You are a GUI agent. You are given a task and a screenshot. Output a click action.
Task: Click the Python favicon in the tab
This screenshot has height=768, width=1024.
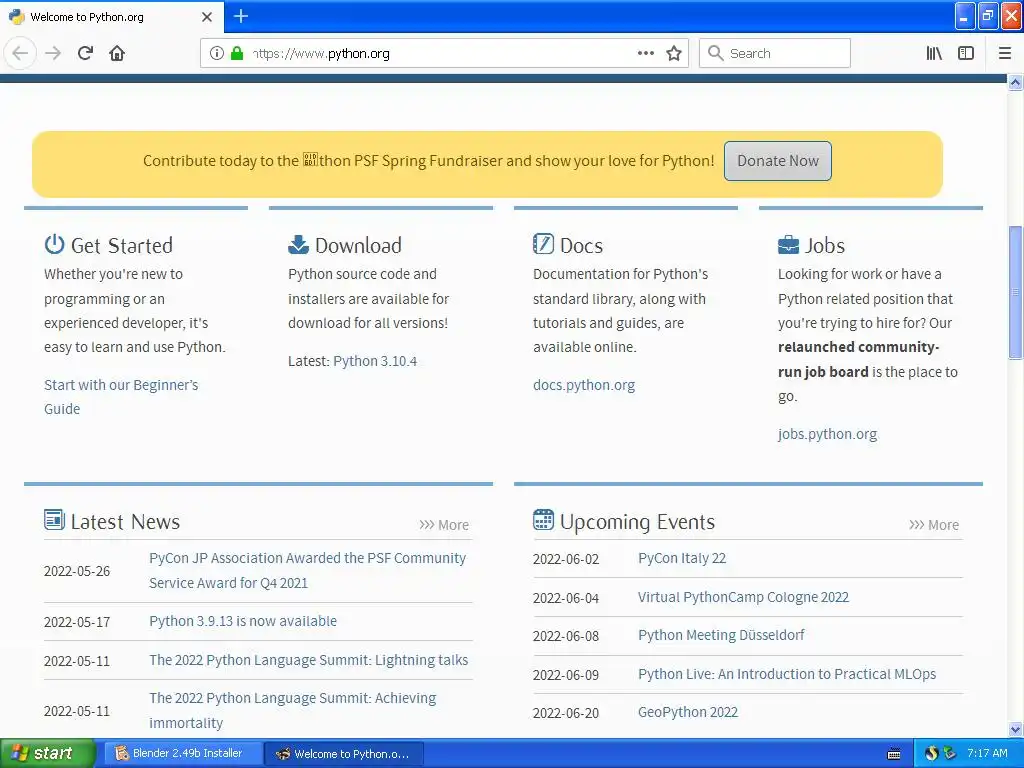[17, 17]
